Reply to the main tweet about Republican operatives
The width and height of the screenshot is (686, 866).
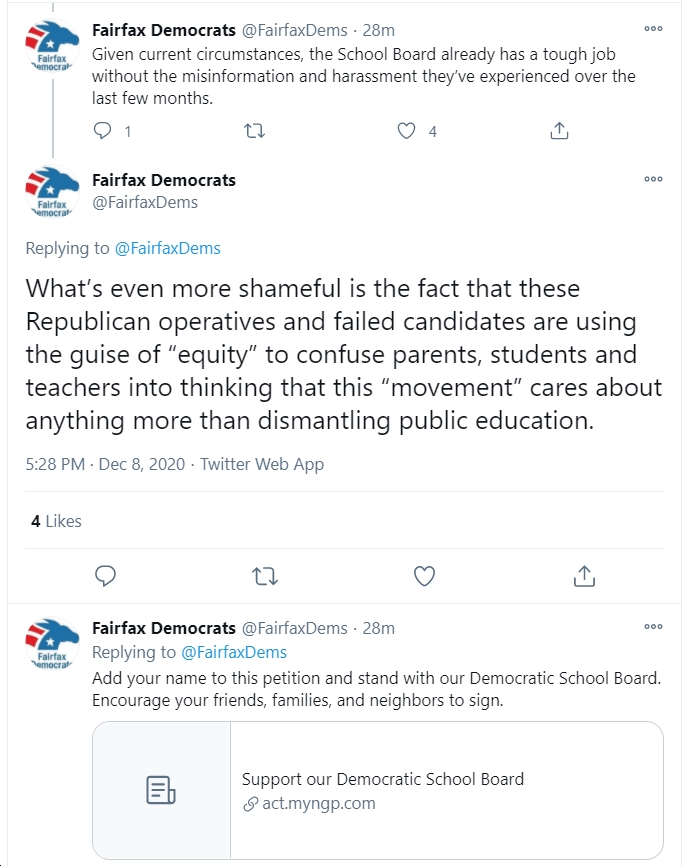105,575
